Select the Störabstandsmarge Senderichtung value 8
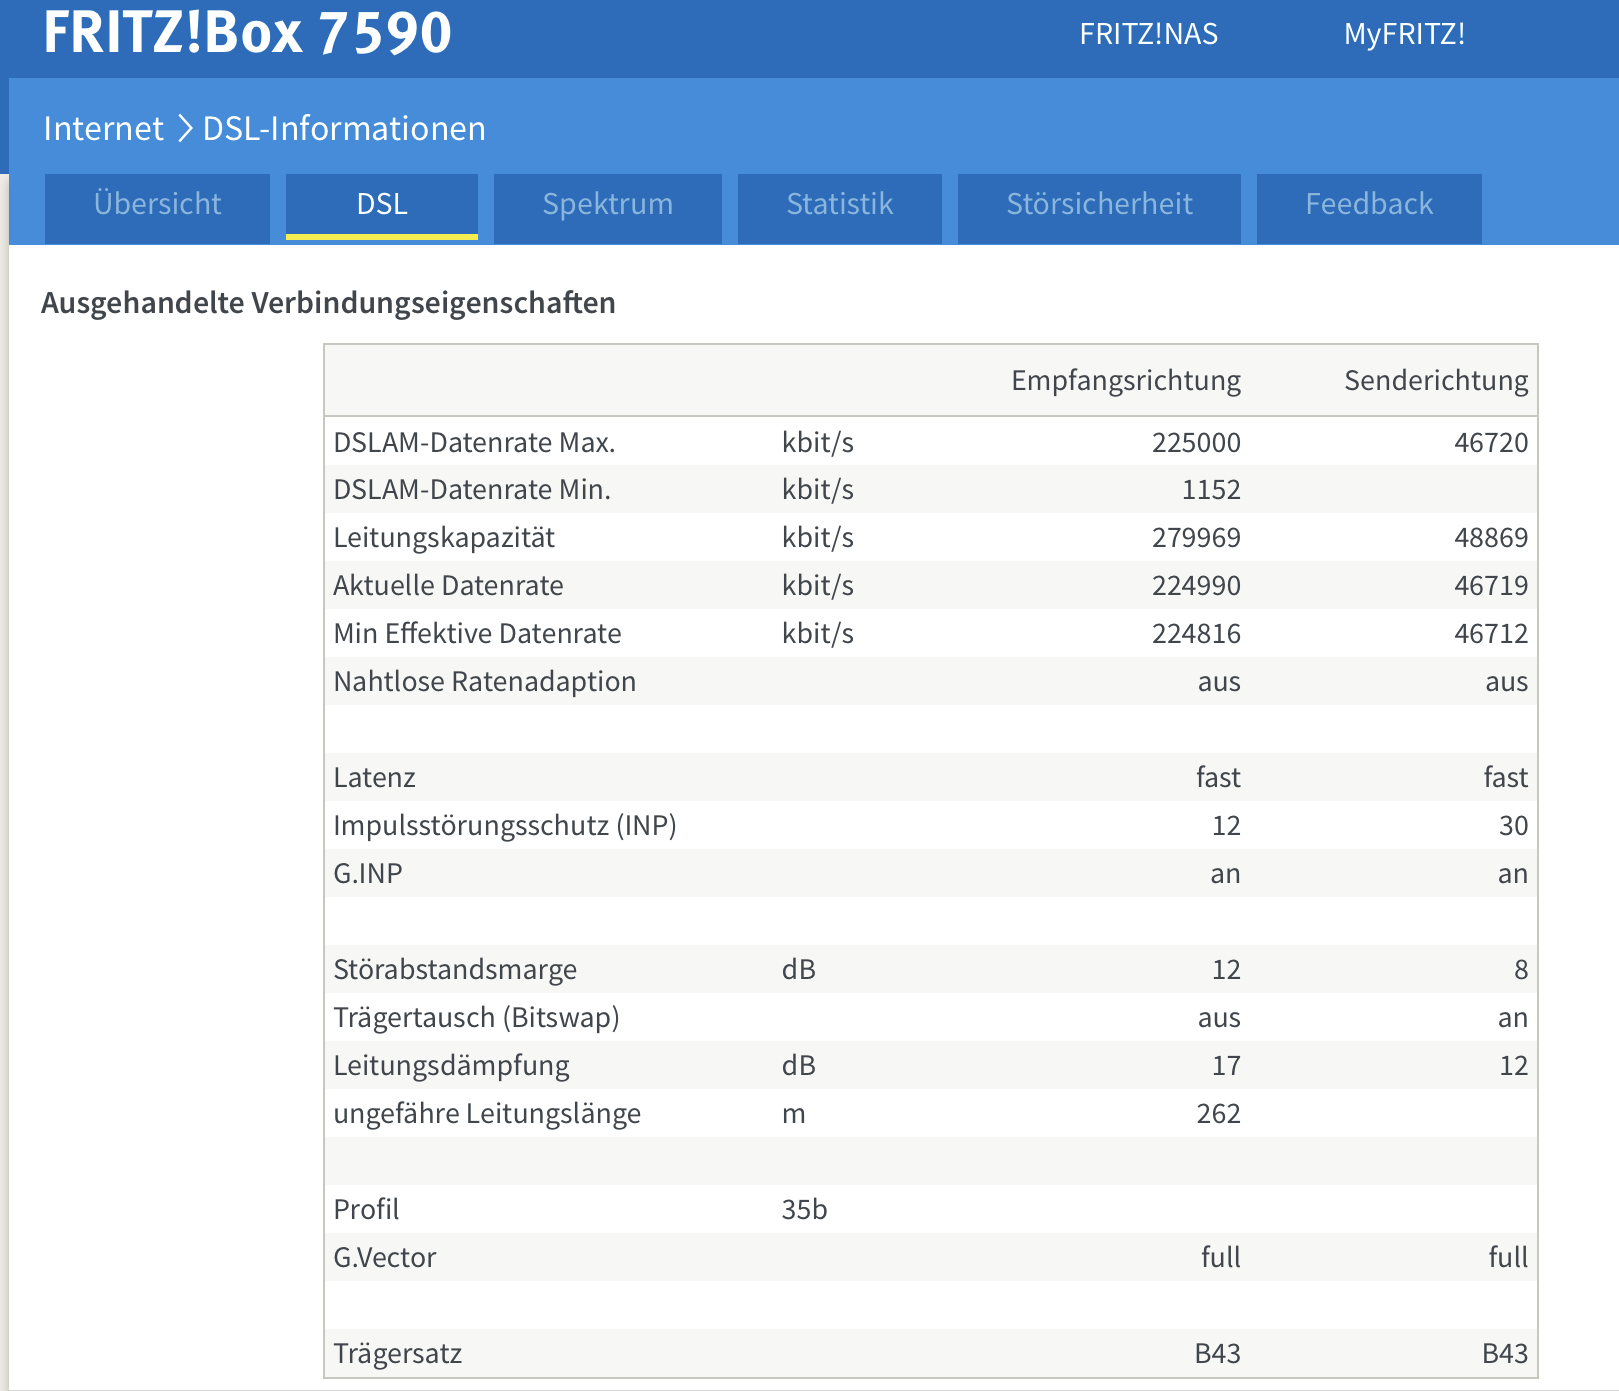The width and height of the screenshot is (1619, 1391). point(1521,969)
